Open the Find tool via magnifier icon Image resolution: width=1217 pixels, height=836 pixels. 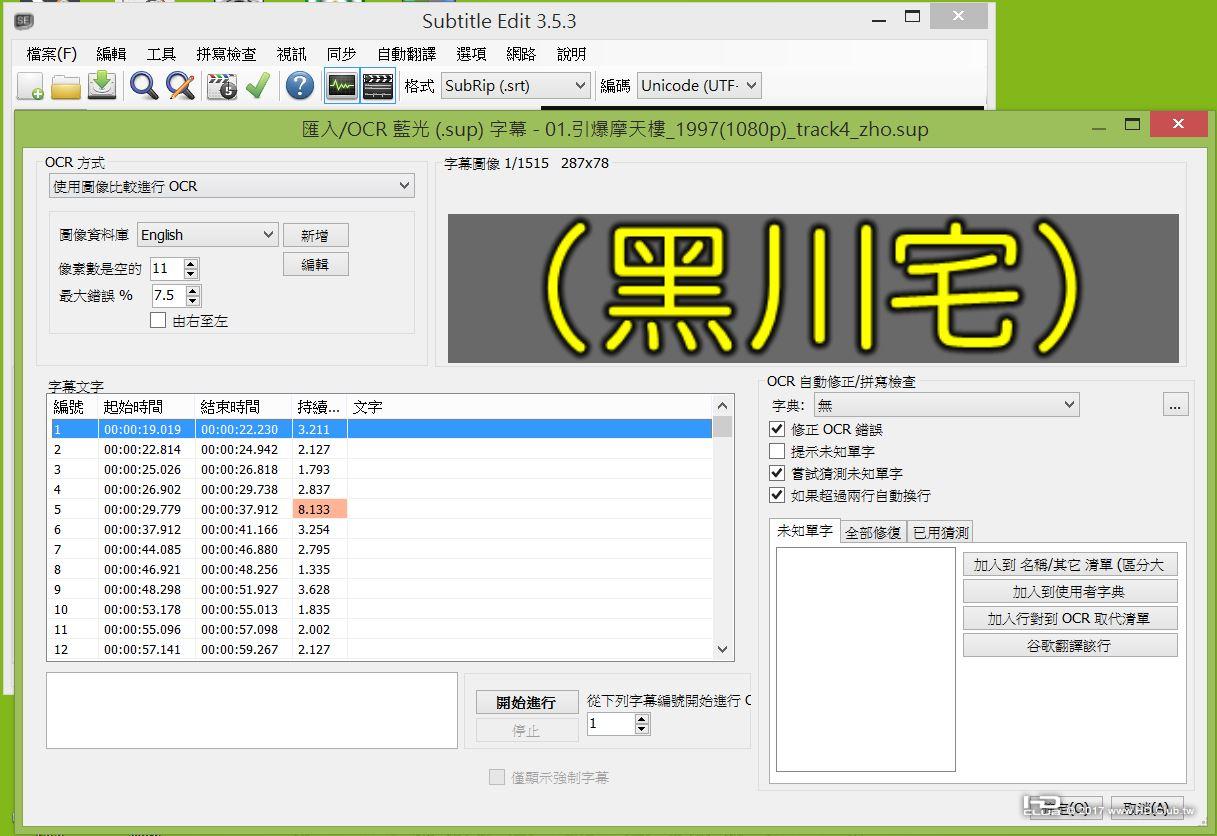pos(143,86)
